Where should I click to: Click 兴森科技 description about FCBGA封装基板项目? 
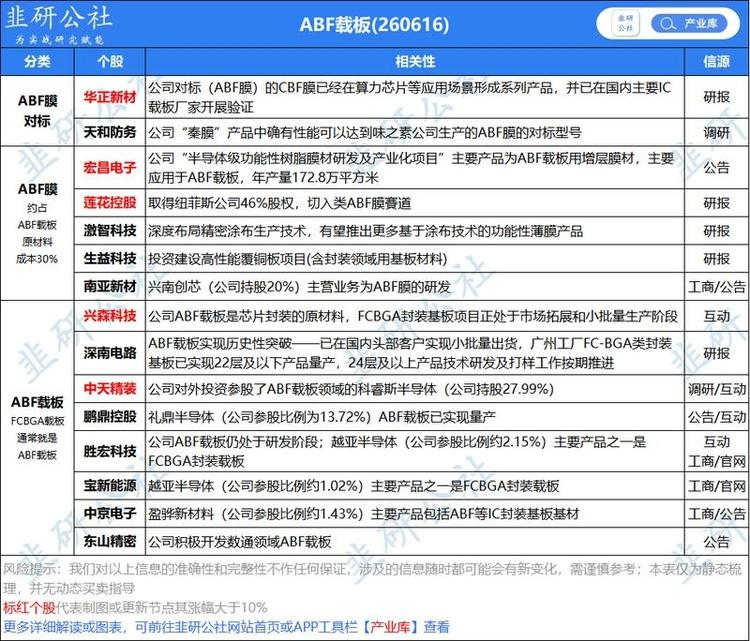click(x=413, y=316)
